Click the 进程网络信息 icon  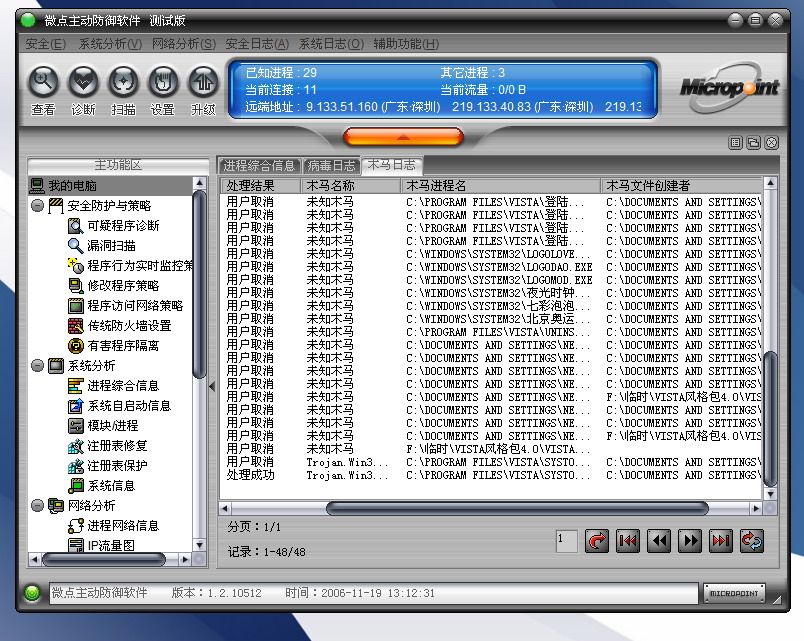tap(75, 526)
